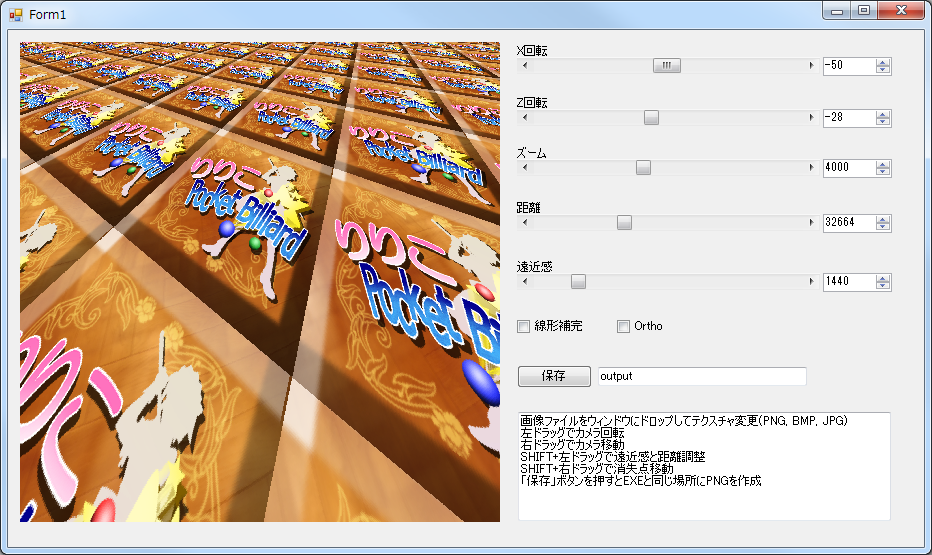Increase the ズーム value with up spinner
The height and width of the screenshot is (555, 932).
click(883, 165)
